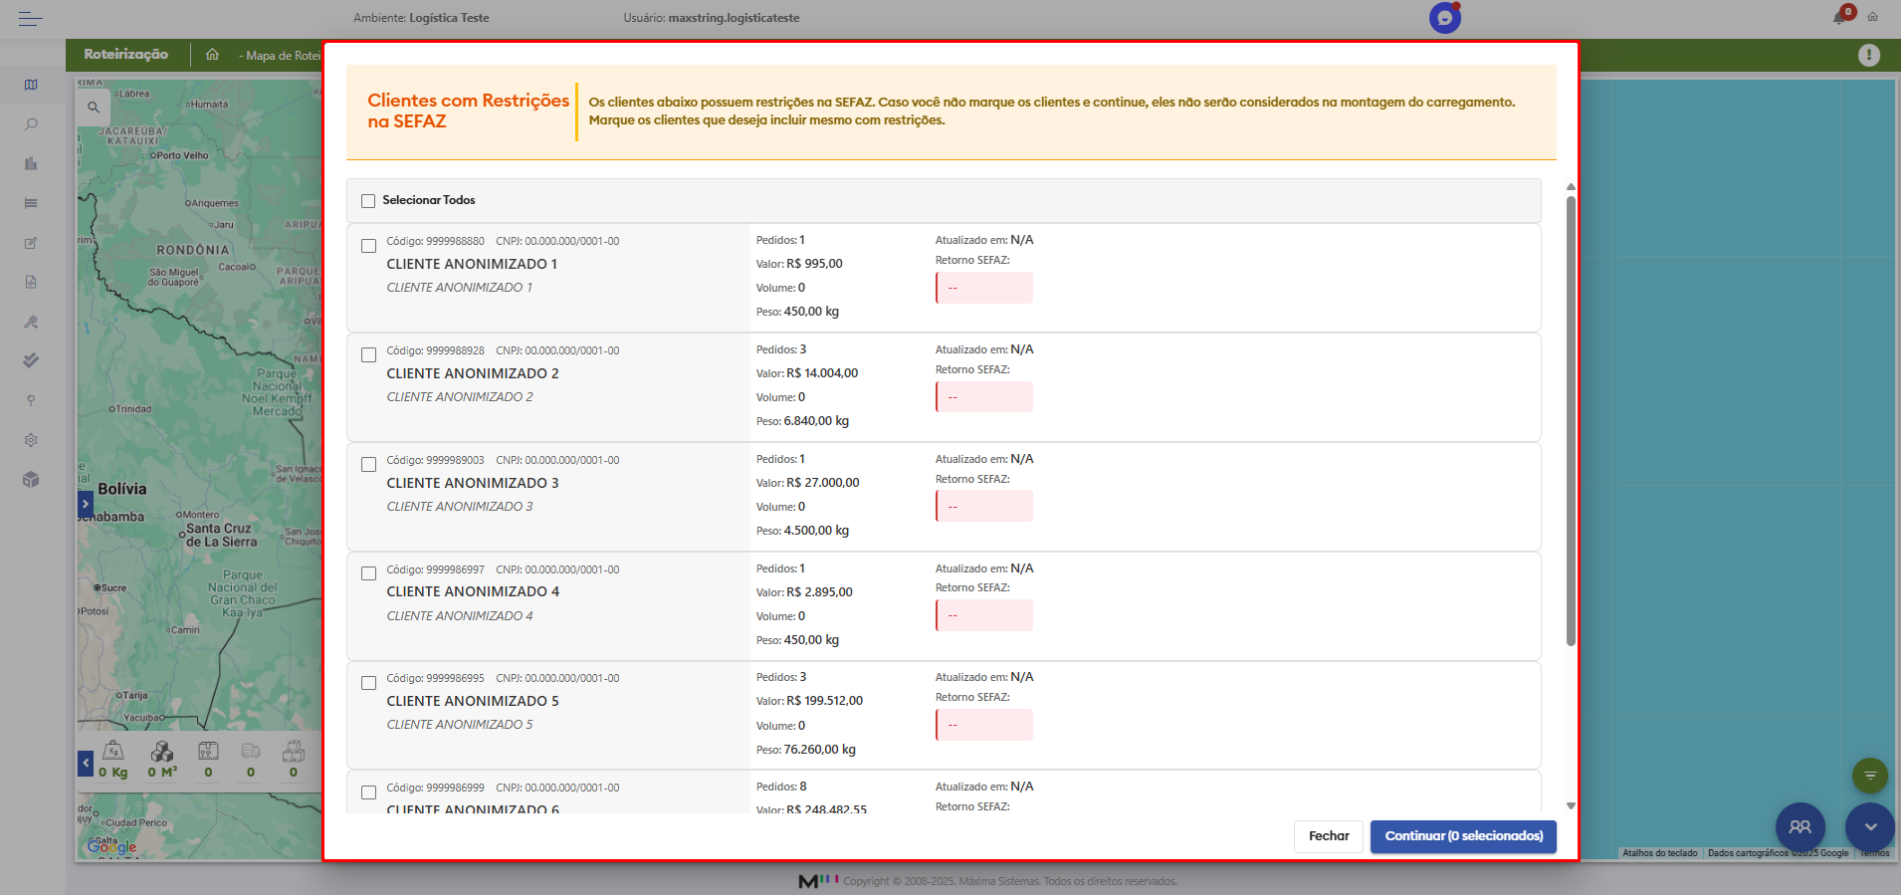Click Continuar (0 selecionados) button

point(1464,836)
